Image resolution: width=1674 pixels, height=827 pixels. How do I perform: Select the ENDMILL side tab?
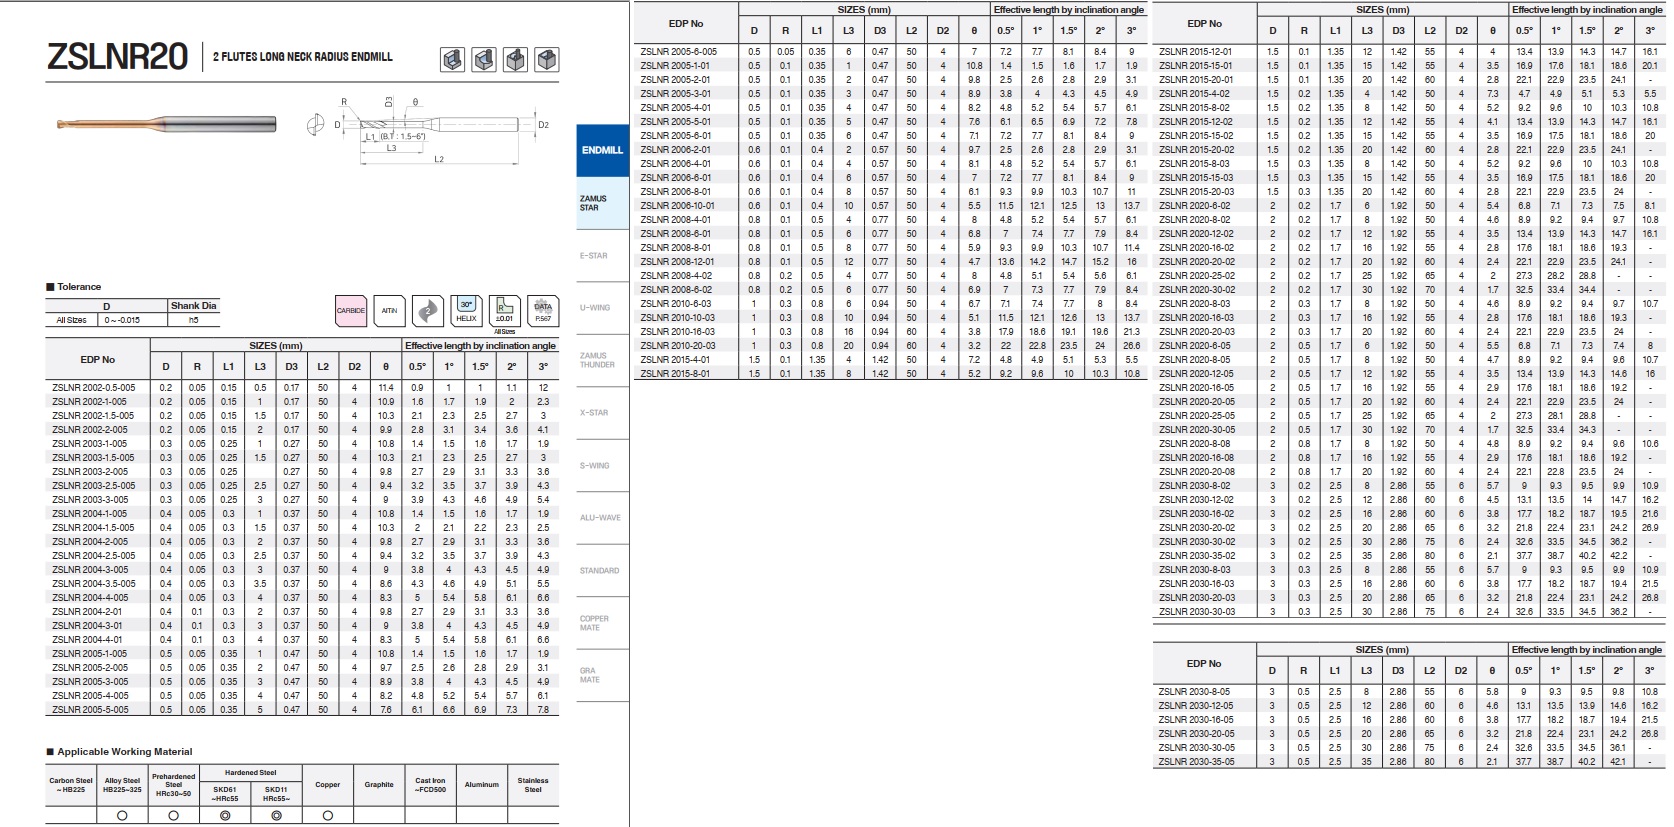[602, 150]
